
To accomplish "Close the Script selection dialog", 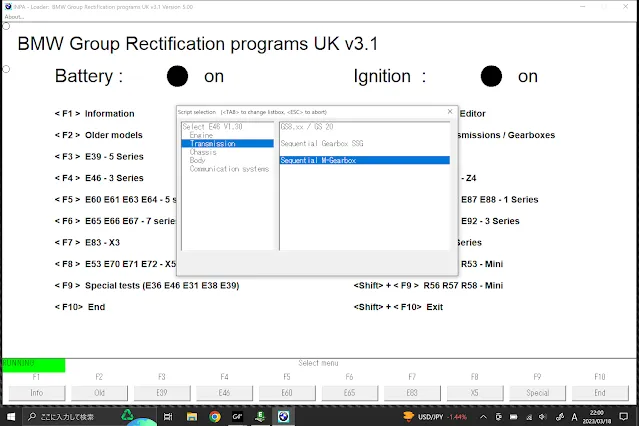I will tap(450, 111).
